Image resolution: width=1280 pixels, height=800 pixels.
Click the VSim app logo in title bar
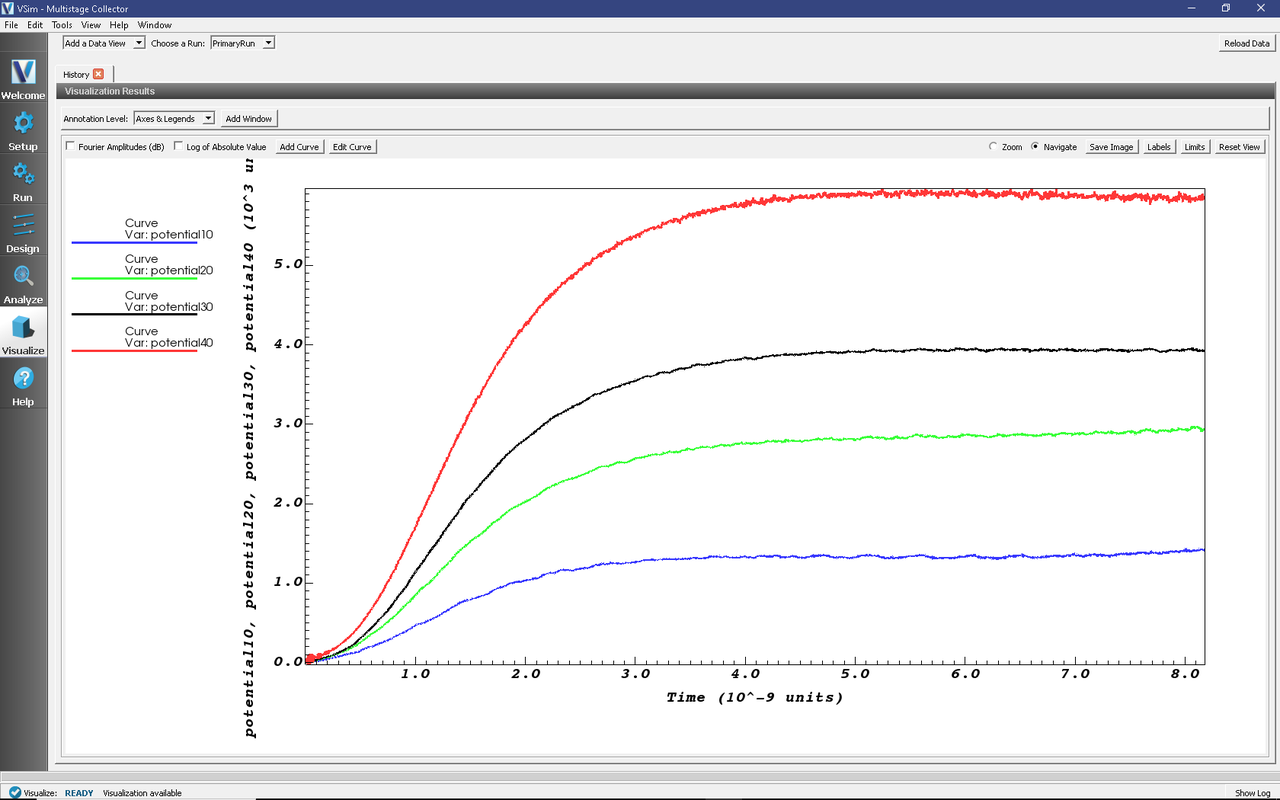tap(8, 8)
